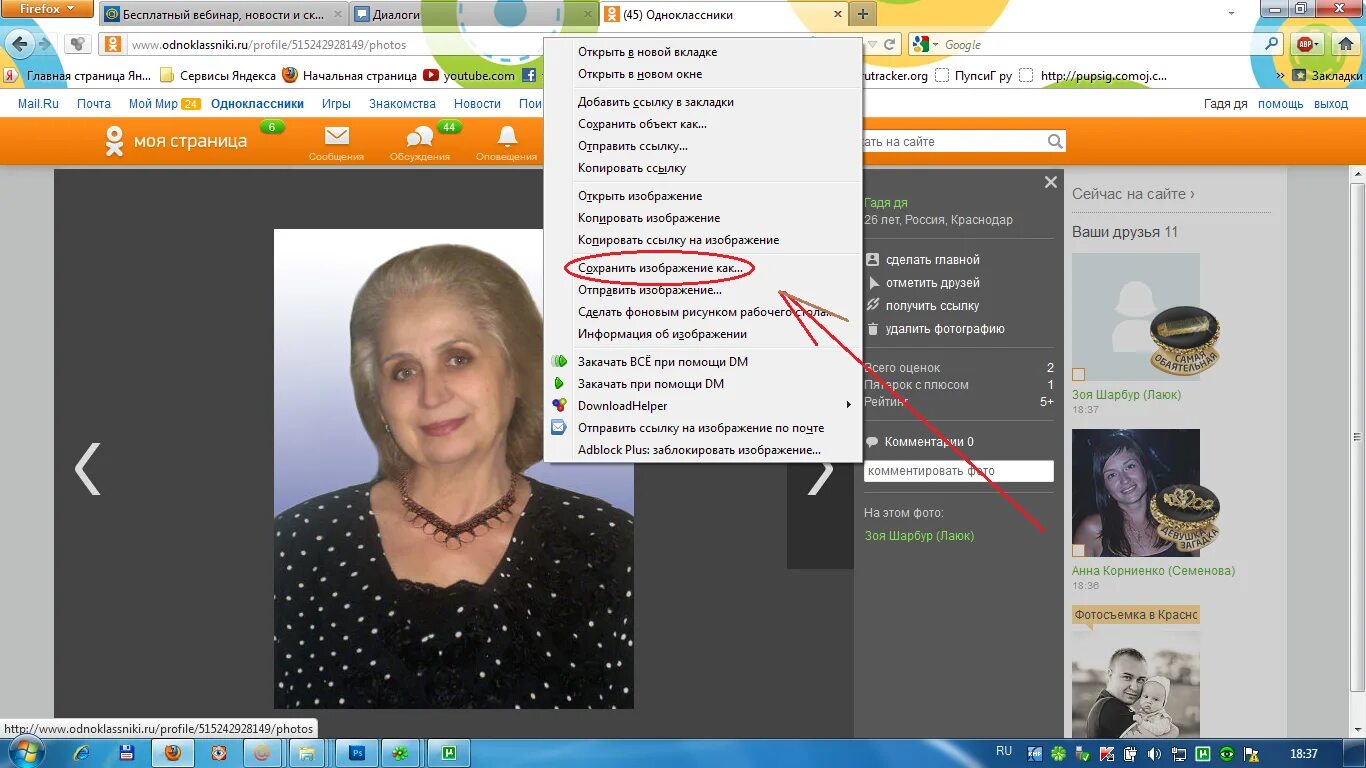Open the Firefox menu dropdown button
1366x768 pixels.
47,9
